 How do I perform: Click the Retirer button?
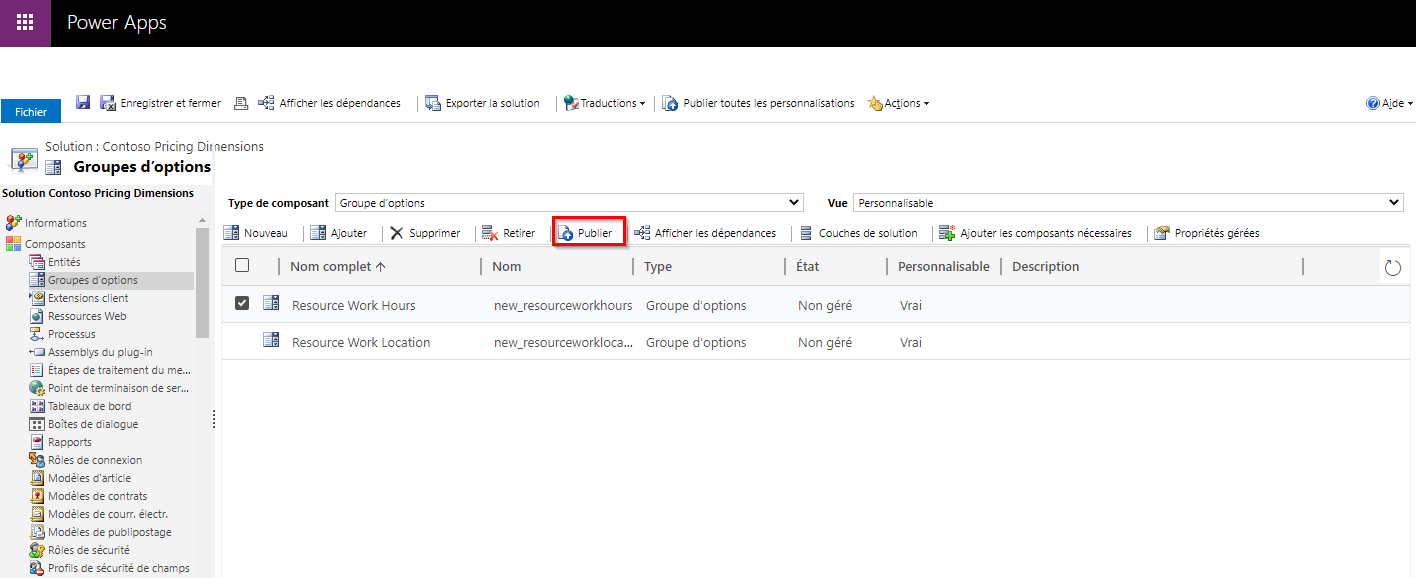(x=509, y=233)
